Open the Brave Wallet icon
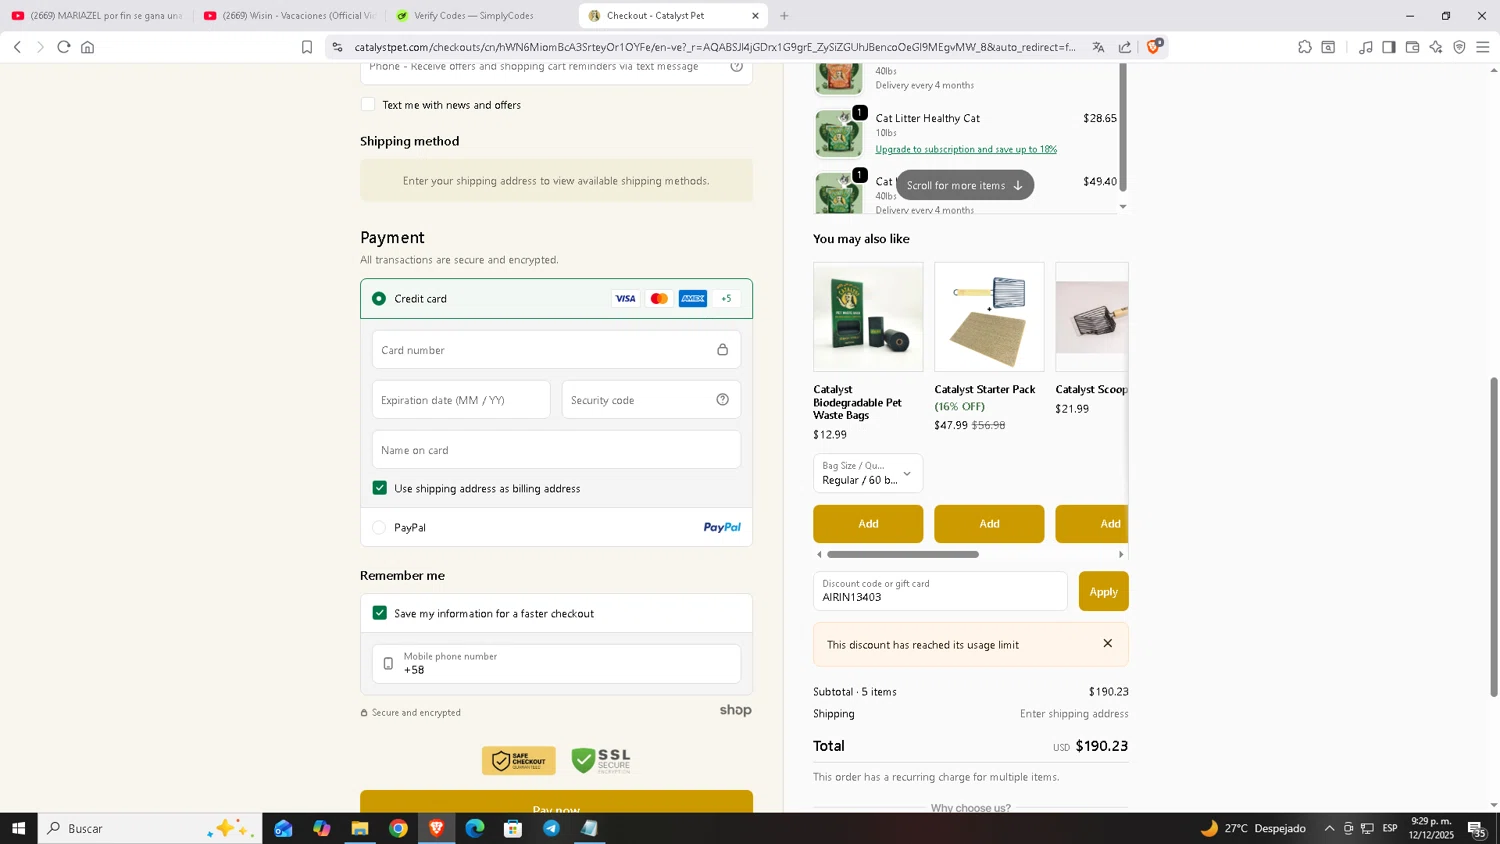This screenshot has height=844, width=1500. 1412,47
